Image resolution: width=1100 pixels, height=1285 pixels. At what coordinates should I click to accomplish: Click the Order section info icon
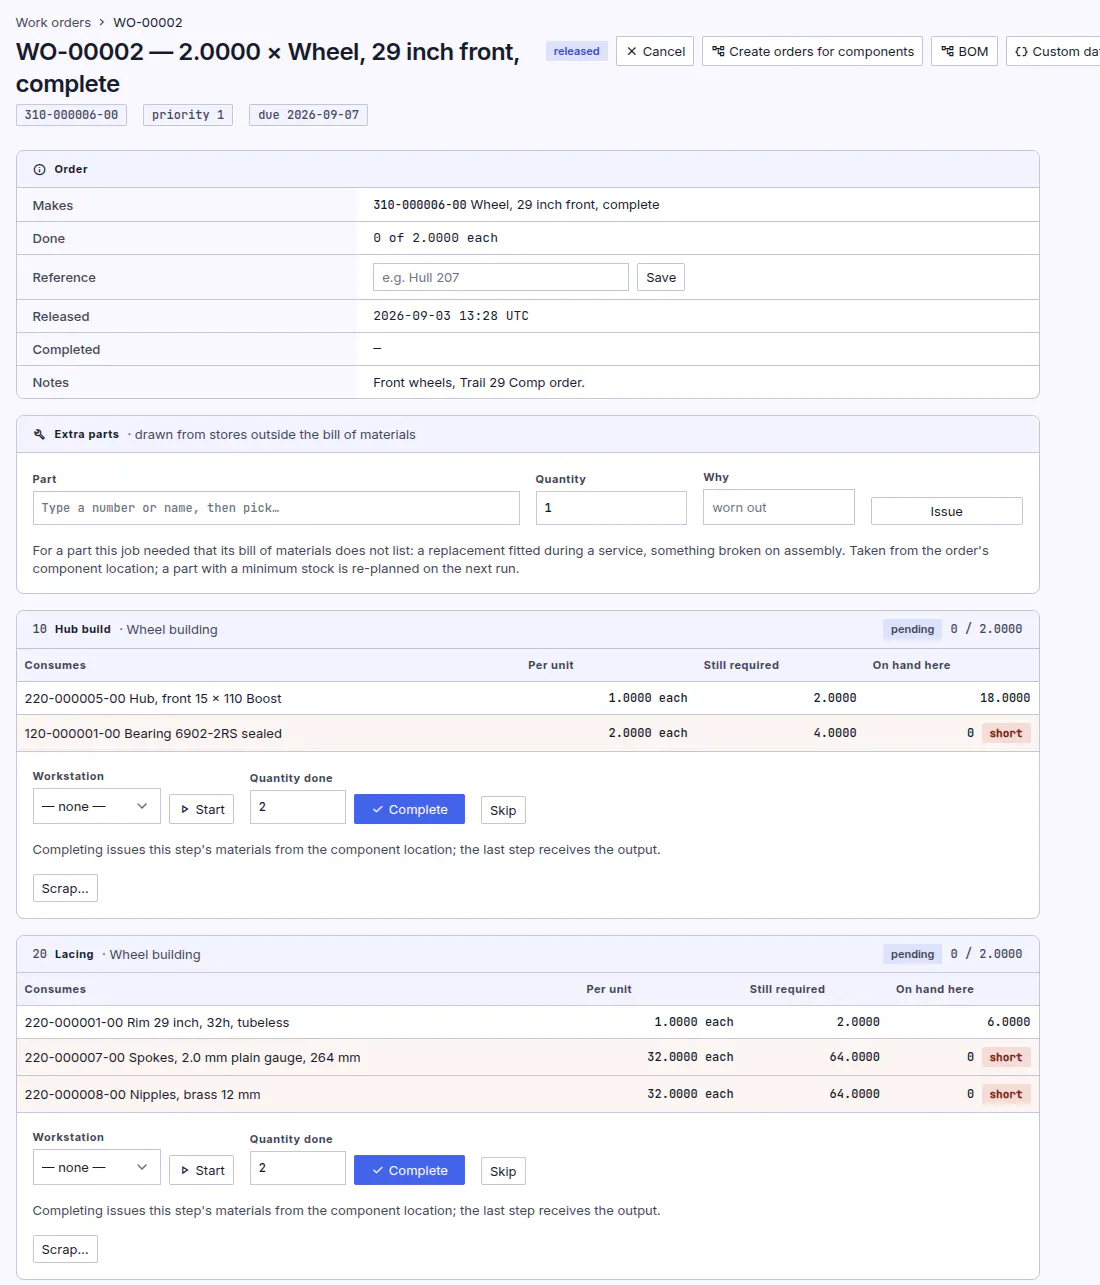point(40,170)
